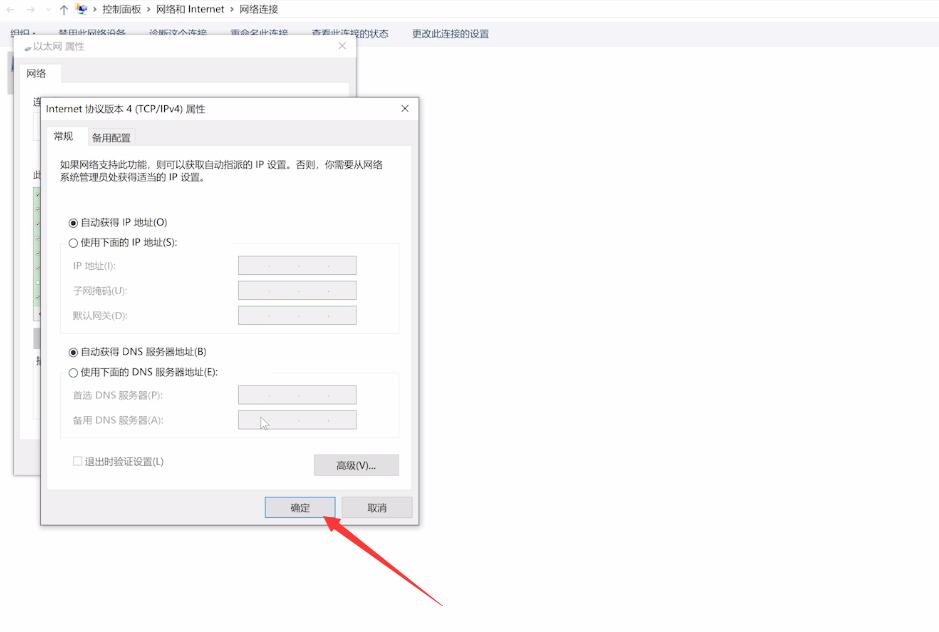This screenshot has height=632, width=939.
Task: Cancel the IPv4 dialog with 取消
Action: coord(377,507)
